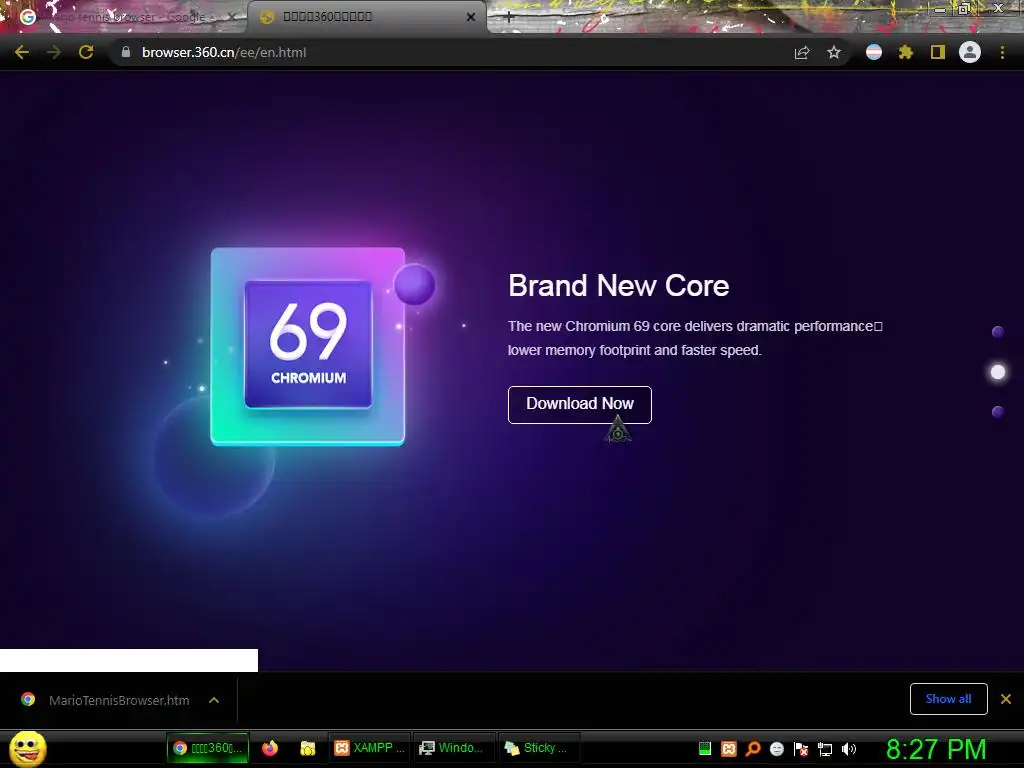1024x768 pixels.
Task: Minimize the Chrome window
Action: pos(940,9)
